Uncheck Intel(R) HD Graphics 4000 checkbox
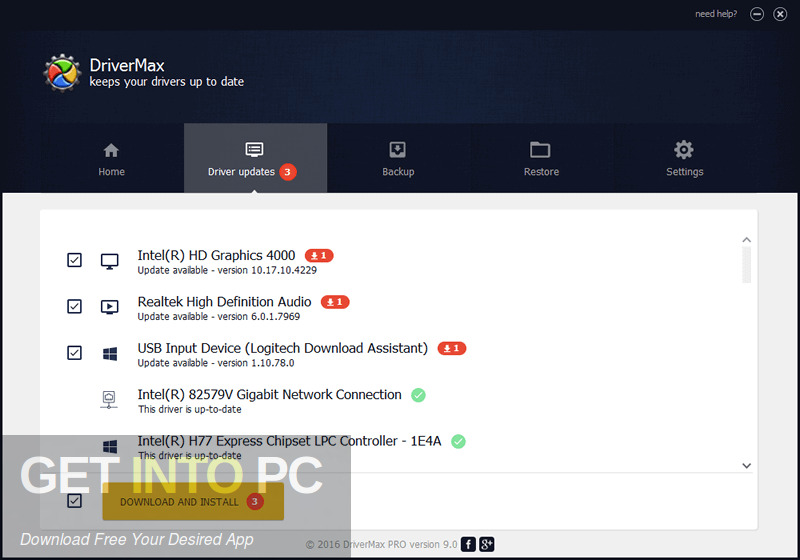The height and width of the screenshot is (560, 800). pos(74,260)
